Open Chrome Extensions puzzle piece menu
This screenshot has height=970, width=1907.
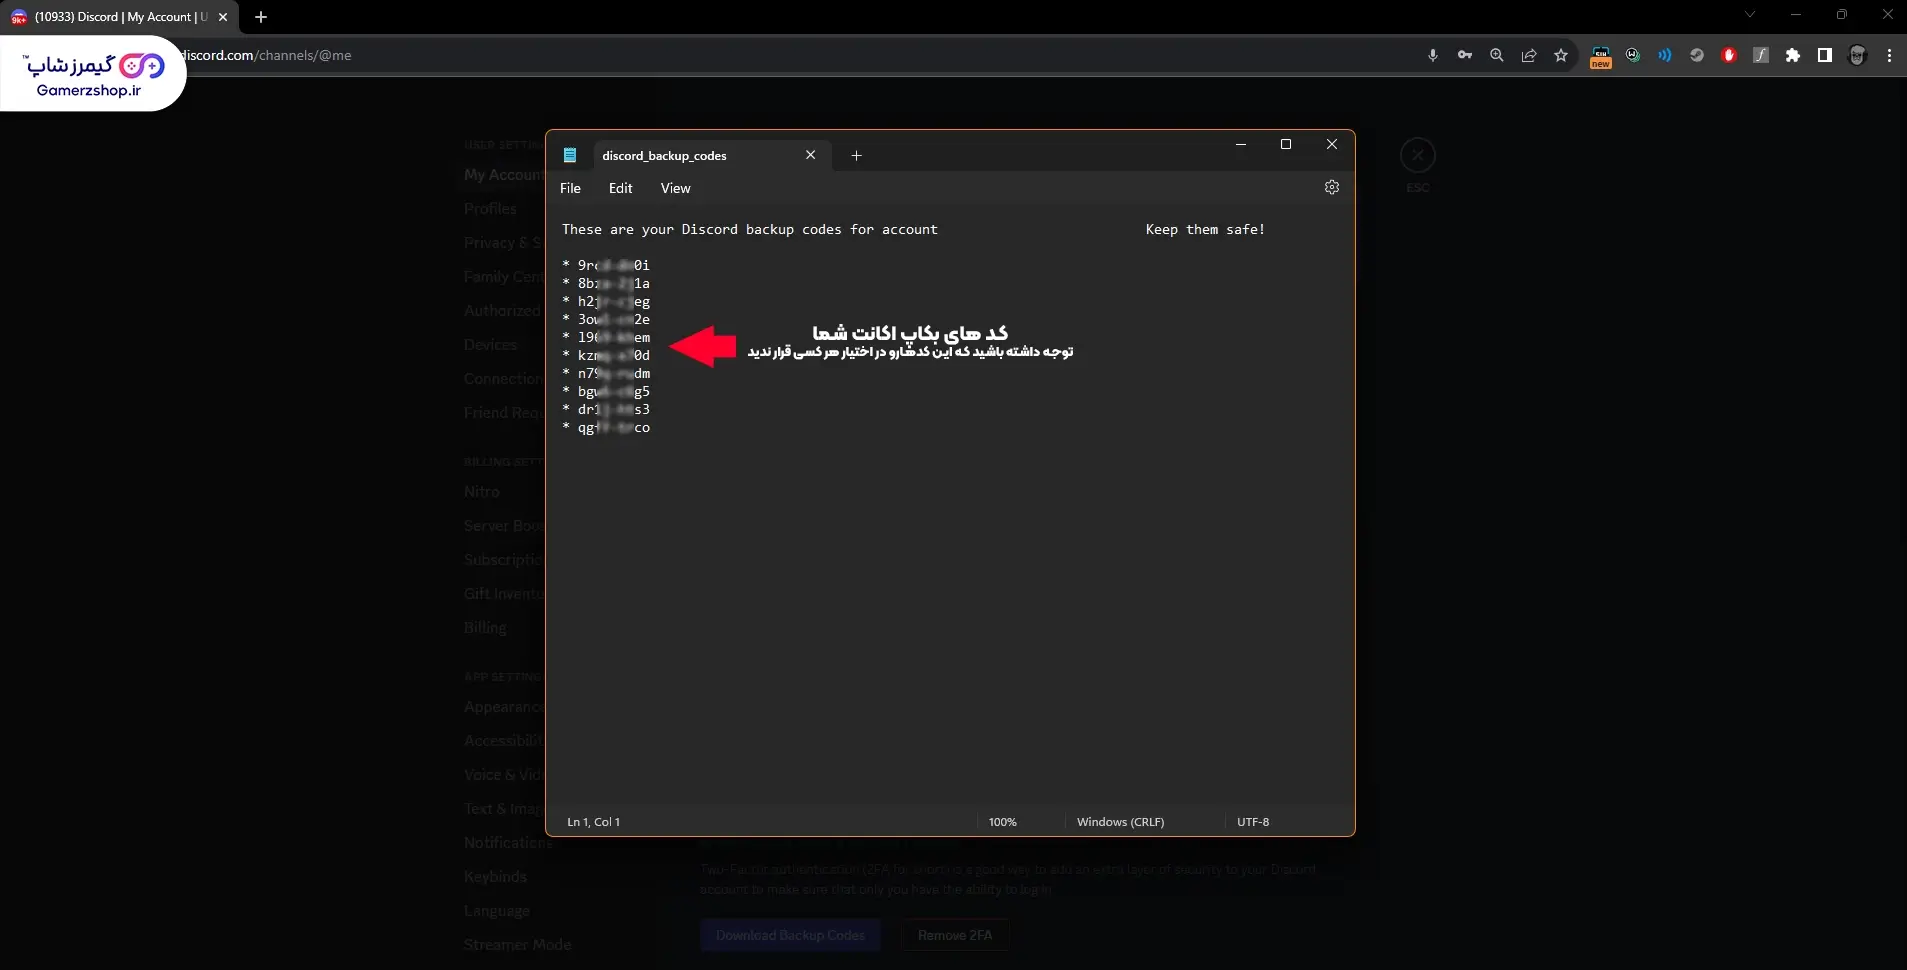(1792, 55)
